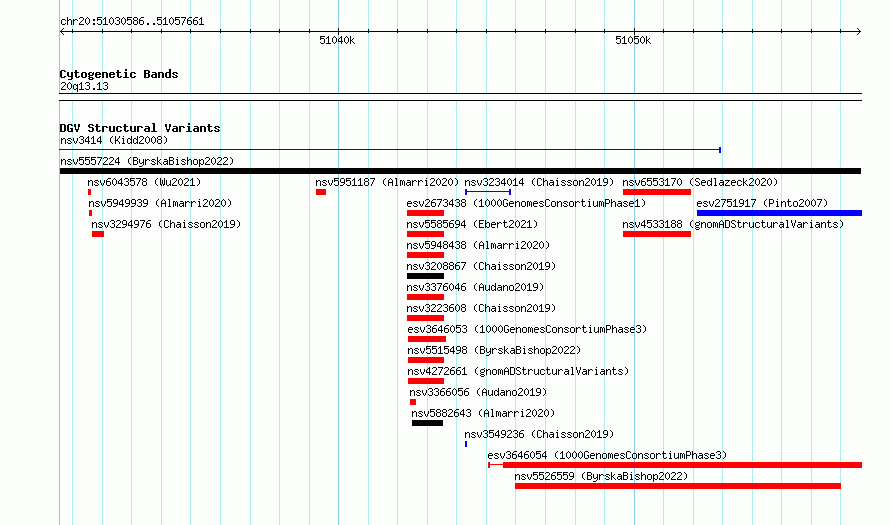Open nsv3294976 (Chaisson2019) variant
This screenshot has width=890, height=525.
166,224
